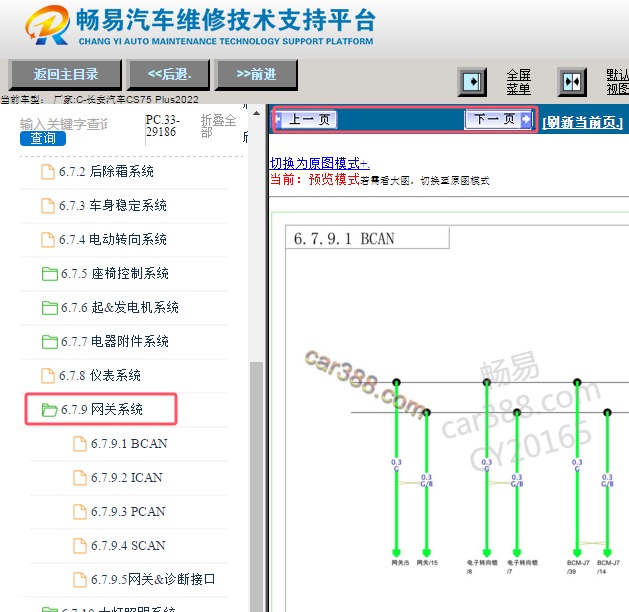Image resolution: width=629 pixels, height=612 pixels.
Task: Go forward with the >>前进 button
Action: click(x=256, y=74)
